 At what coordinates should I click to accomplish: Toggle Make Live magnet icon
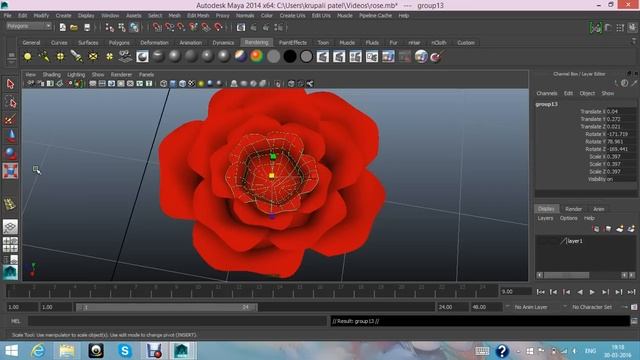coord(218,27)
